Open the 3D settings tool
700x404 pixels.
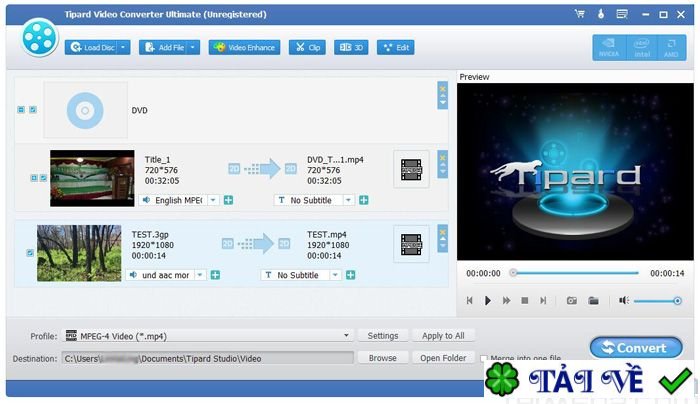[x=351, y=47]
